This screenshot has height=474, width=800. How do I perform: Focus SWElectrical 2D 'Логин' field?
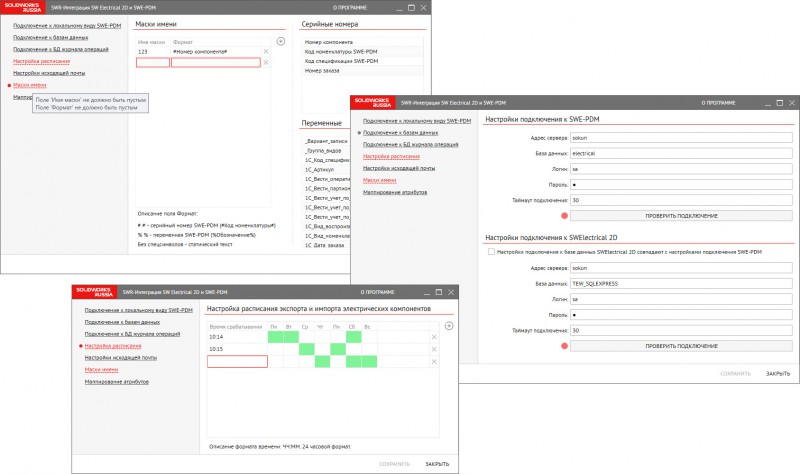coord(681,299)
